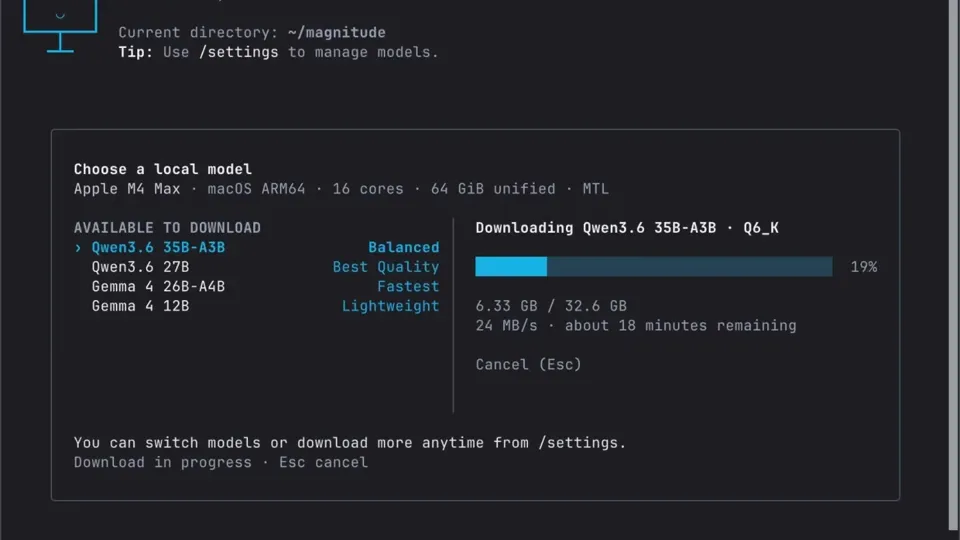This screenshot has width=960, height=540.
Task: Click the Fastest tag
Action: 408,287
